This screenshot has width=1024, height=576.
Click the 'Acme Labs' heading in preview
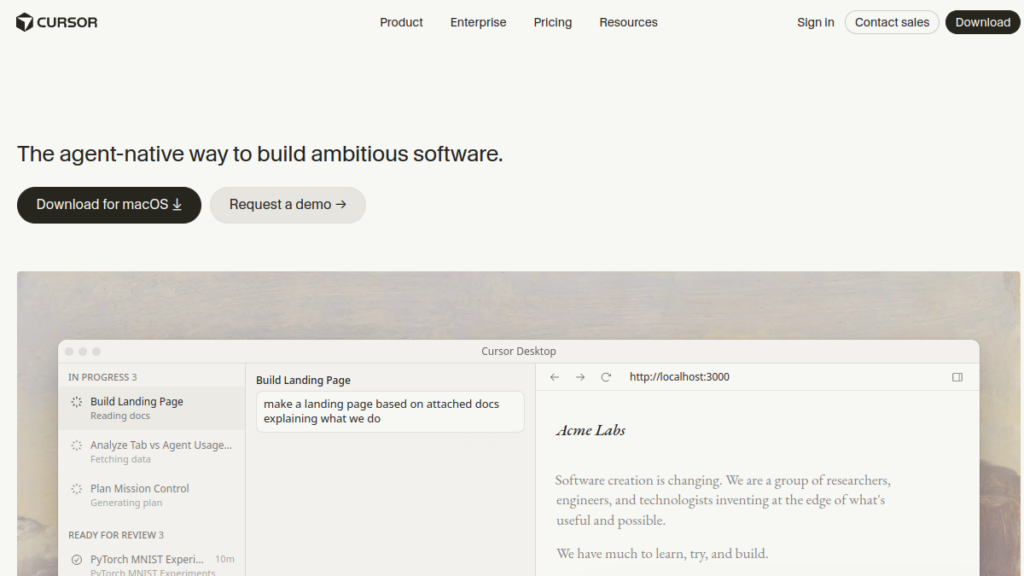click(x=590, y=430)
